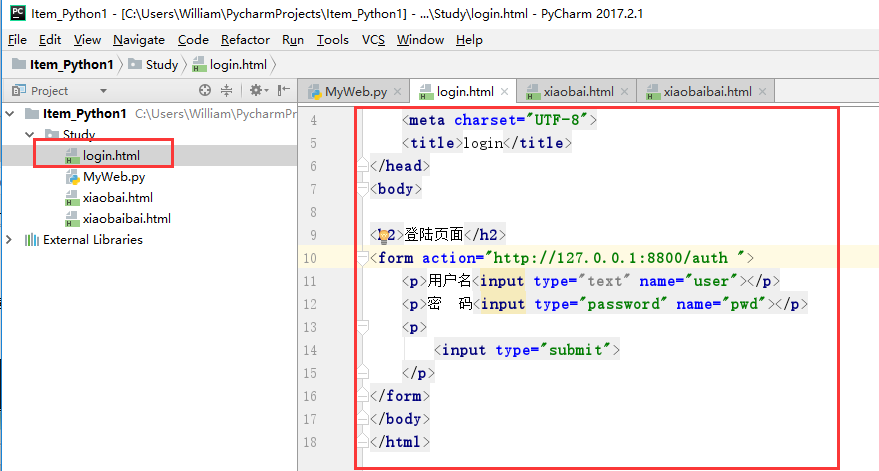Fold the p tag on line 13

363,327
